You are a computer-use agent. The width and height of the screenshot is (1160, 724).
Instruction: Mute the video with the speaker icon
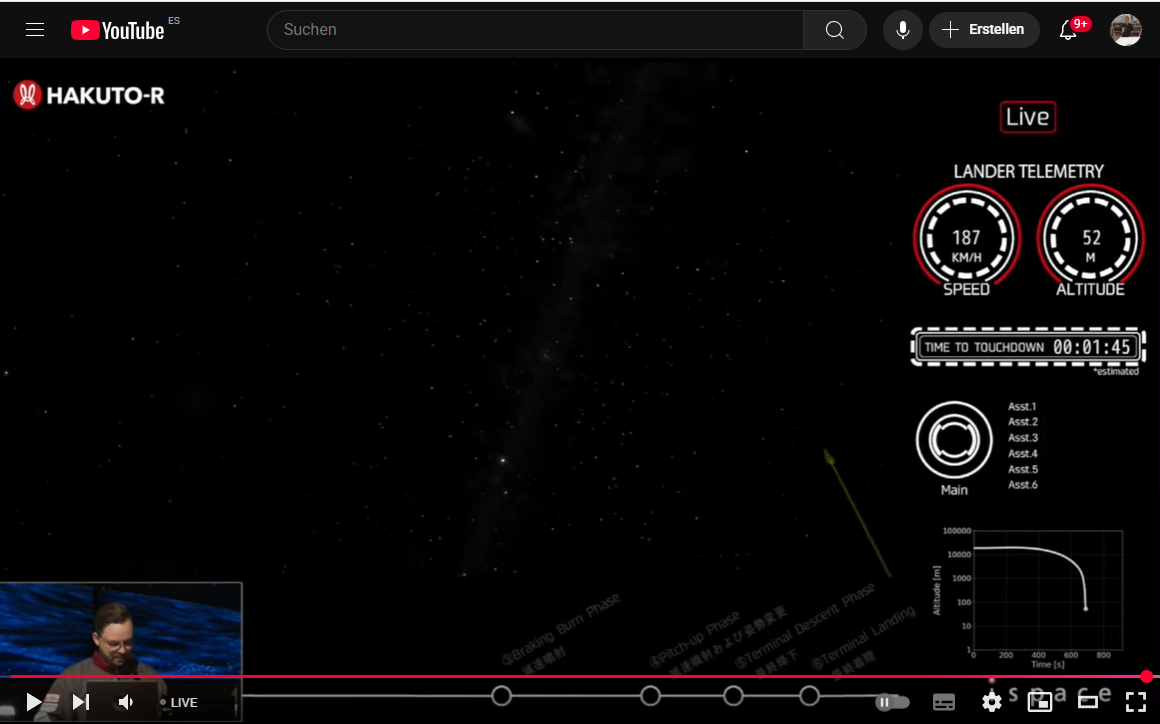(x=127, y=702)
